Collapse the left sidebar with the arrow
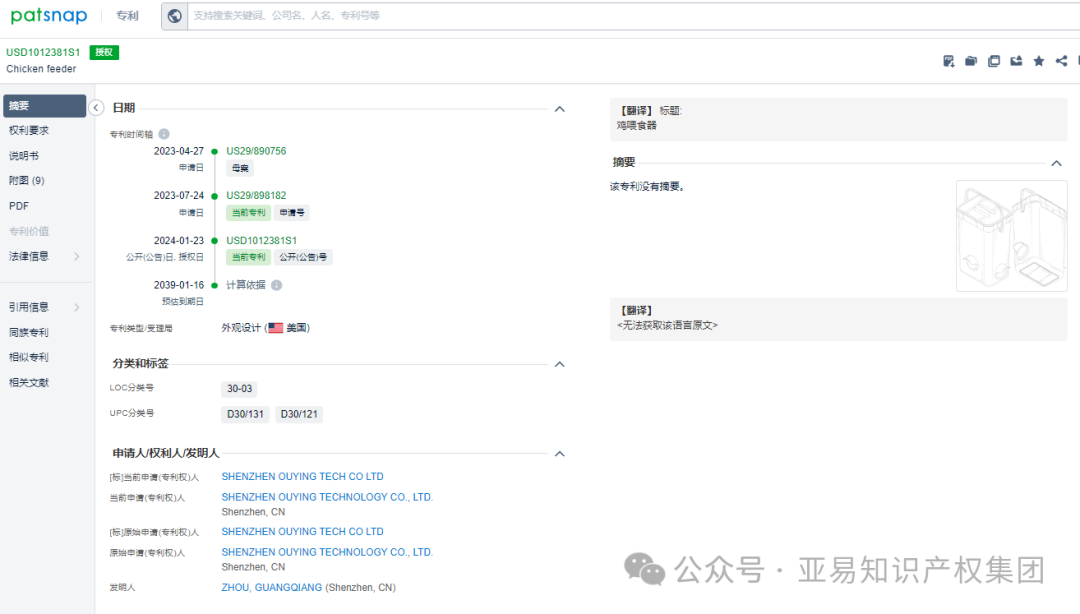The width and height of the screenshot is (1080, 614). (95, 107)
